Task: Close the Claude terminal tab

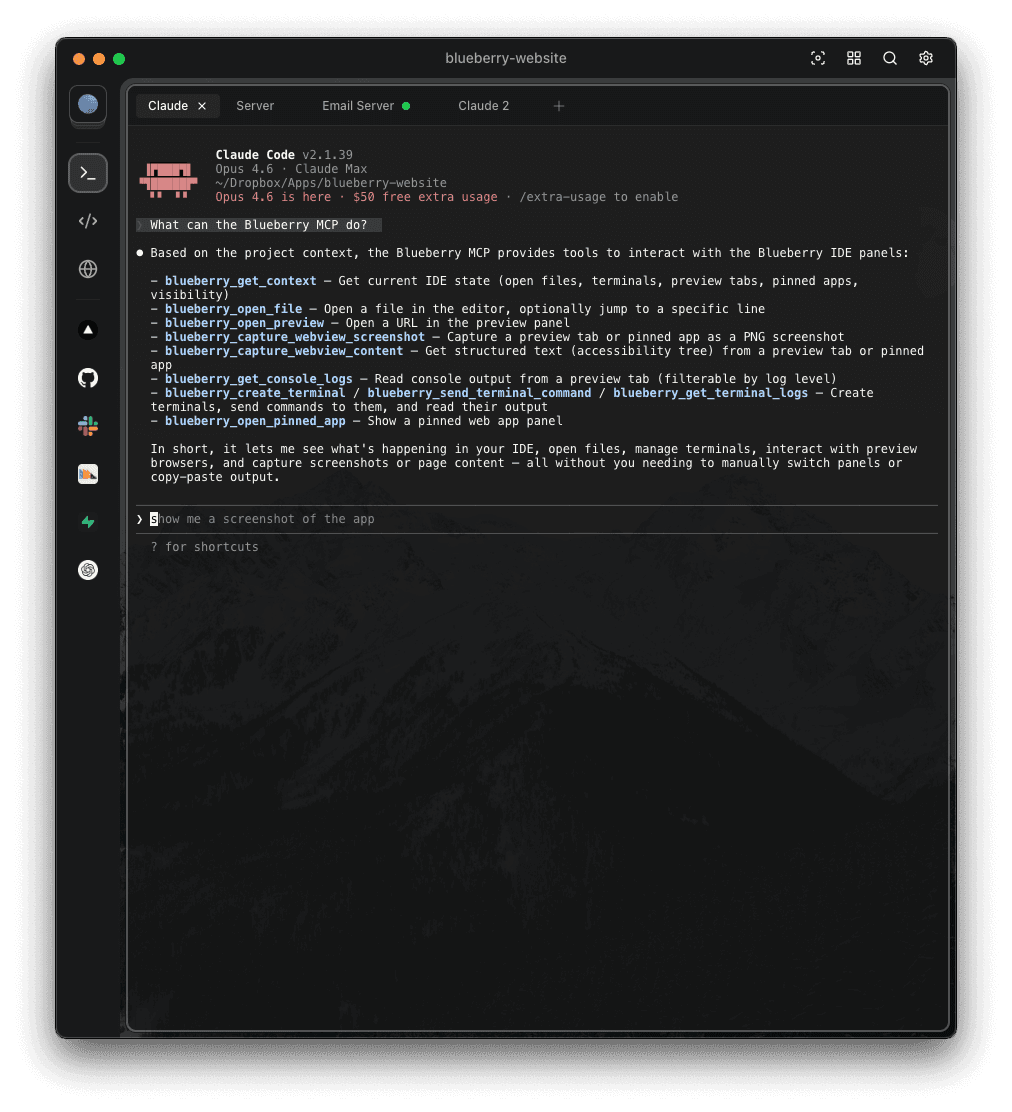Action: pyautogui.click(x=202, y=106)
